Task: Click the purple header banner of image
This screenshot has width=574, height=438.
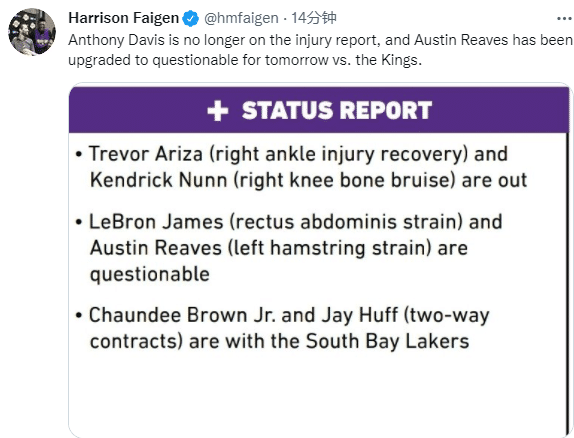Action: pyautogui.click(x=319, y=110)
